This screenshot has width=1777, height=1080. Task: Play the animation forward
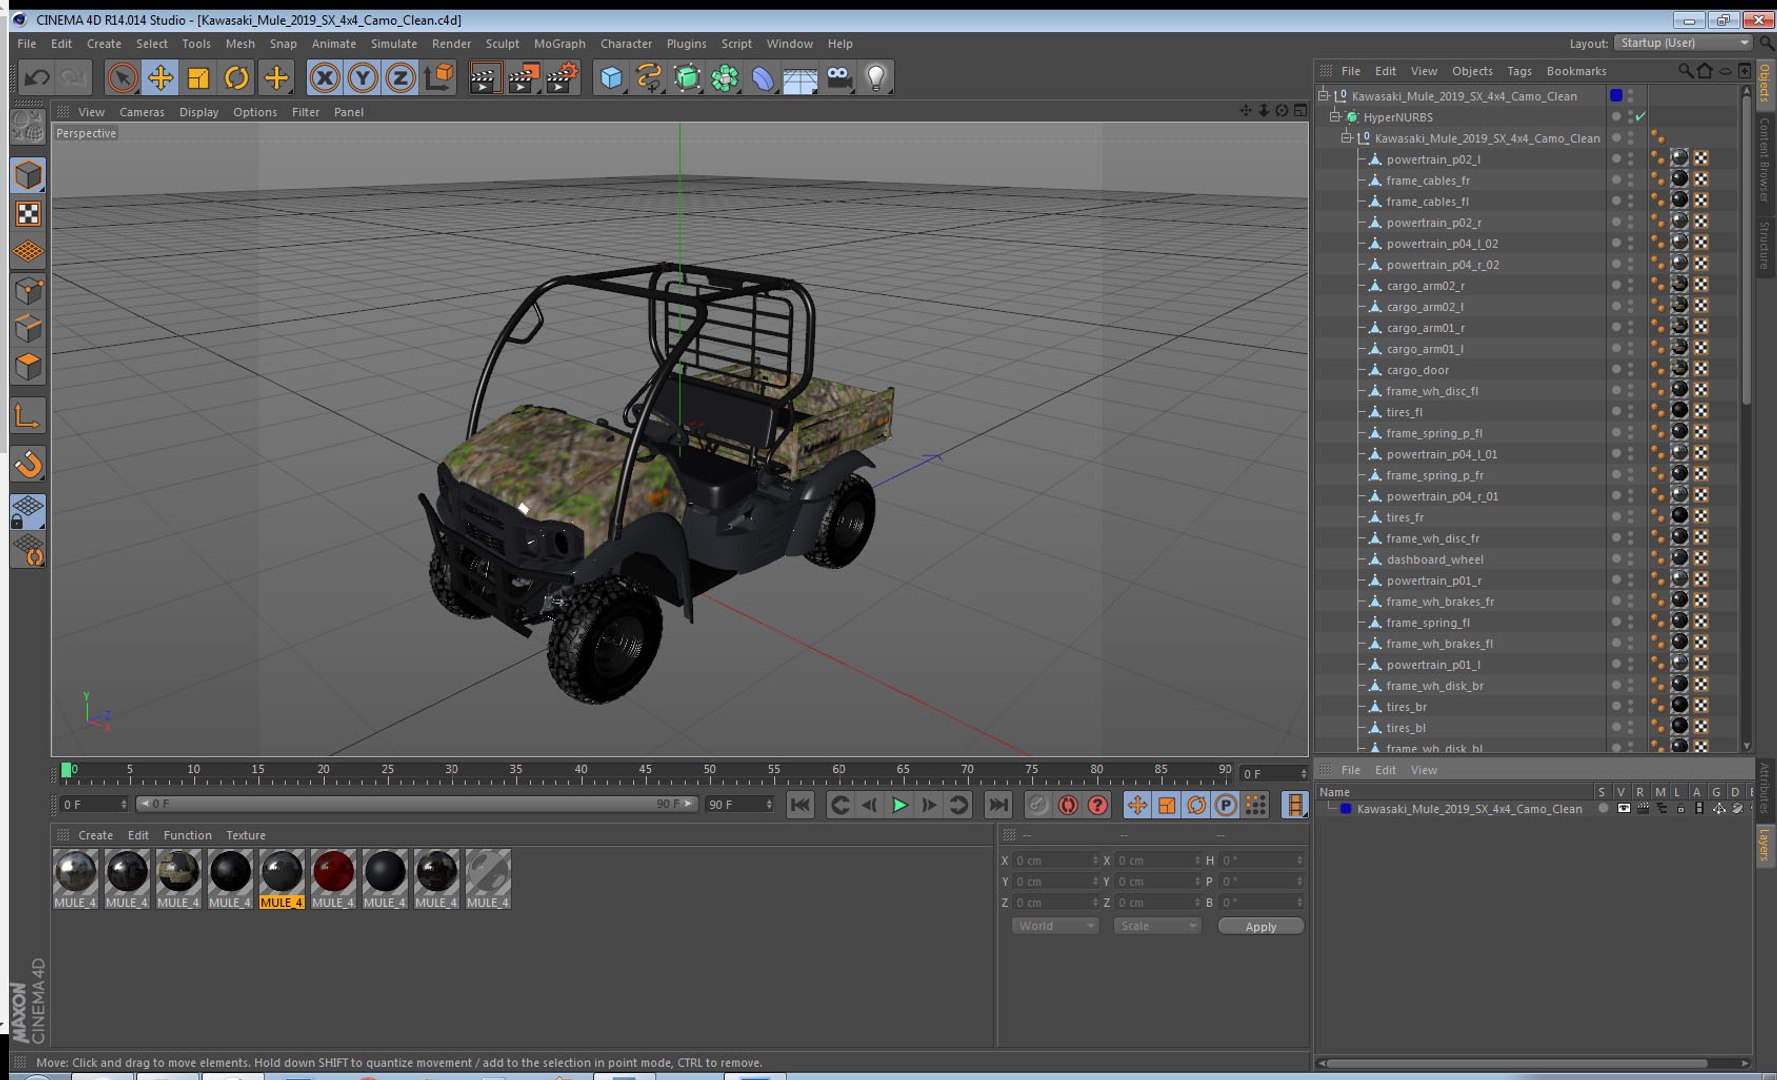coord(899,805)
